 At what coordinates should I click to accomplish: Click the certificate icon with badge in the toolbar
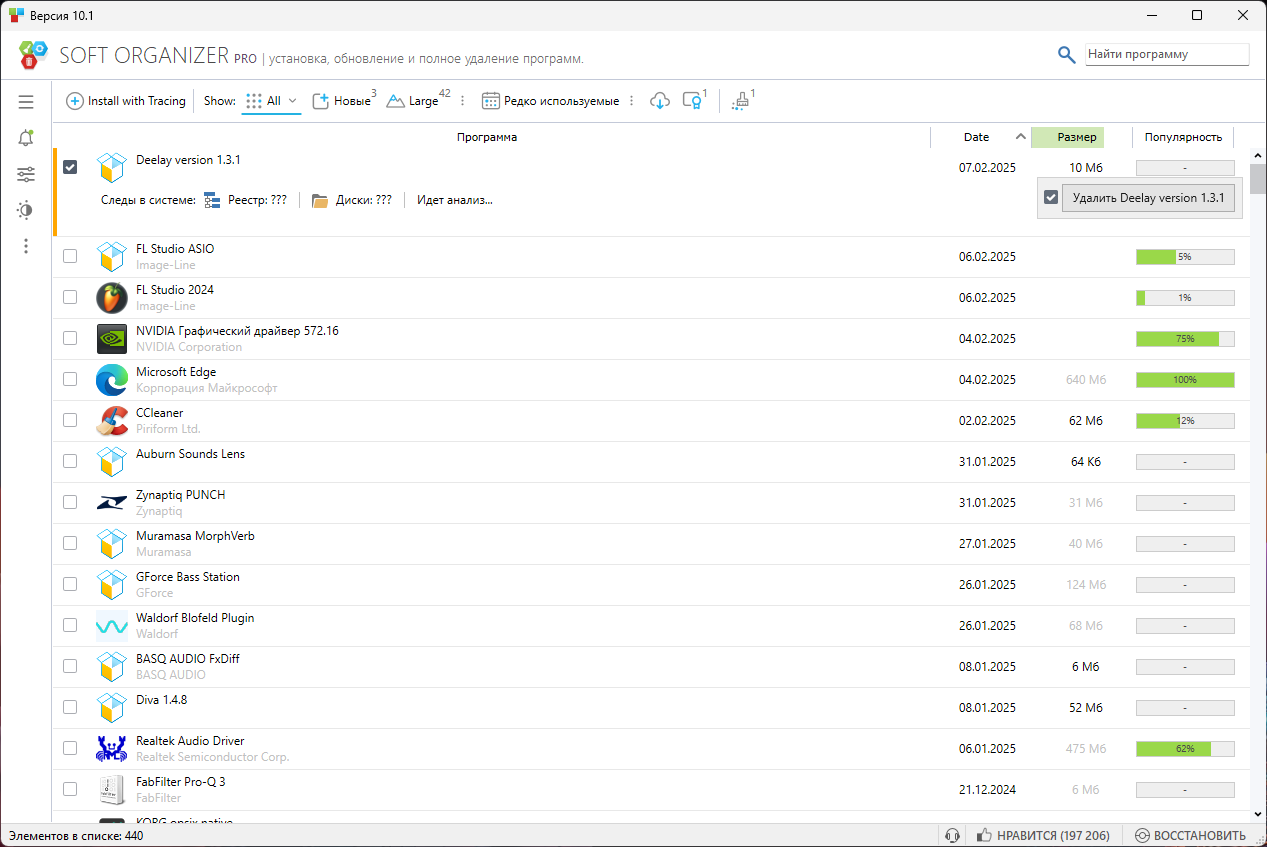click(x=691, y=101)
